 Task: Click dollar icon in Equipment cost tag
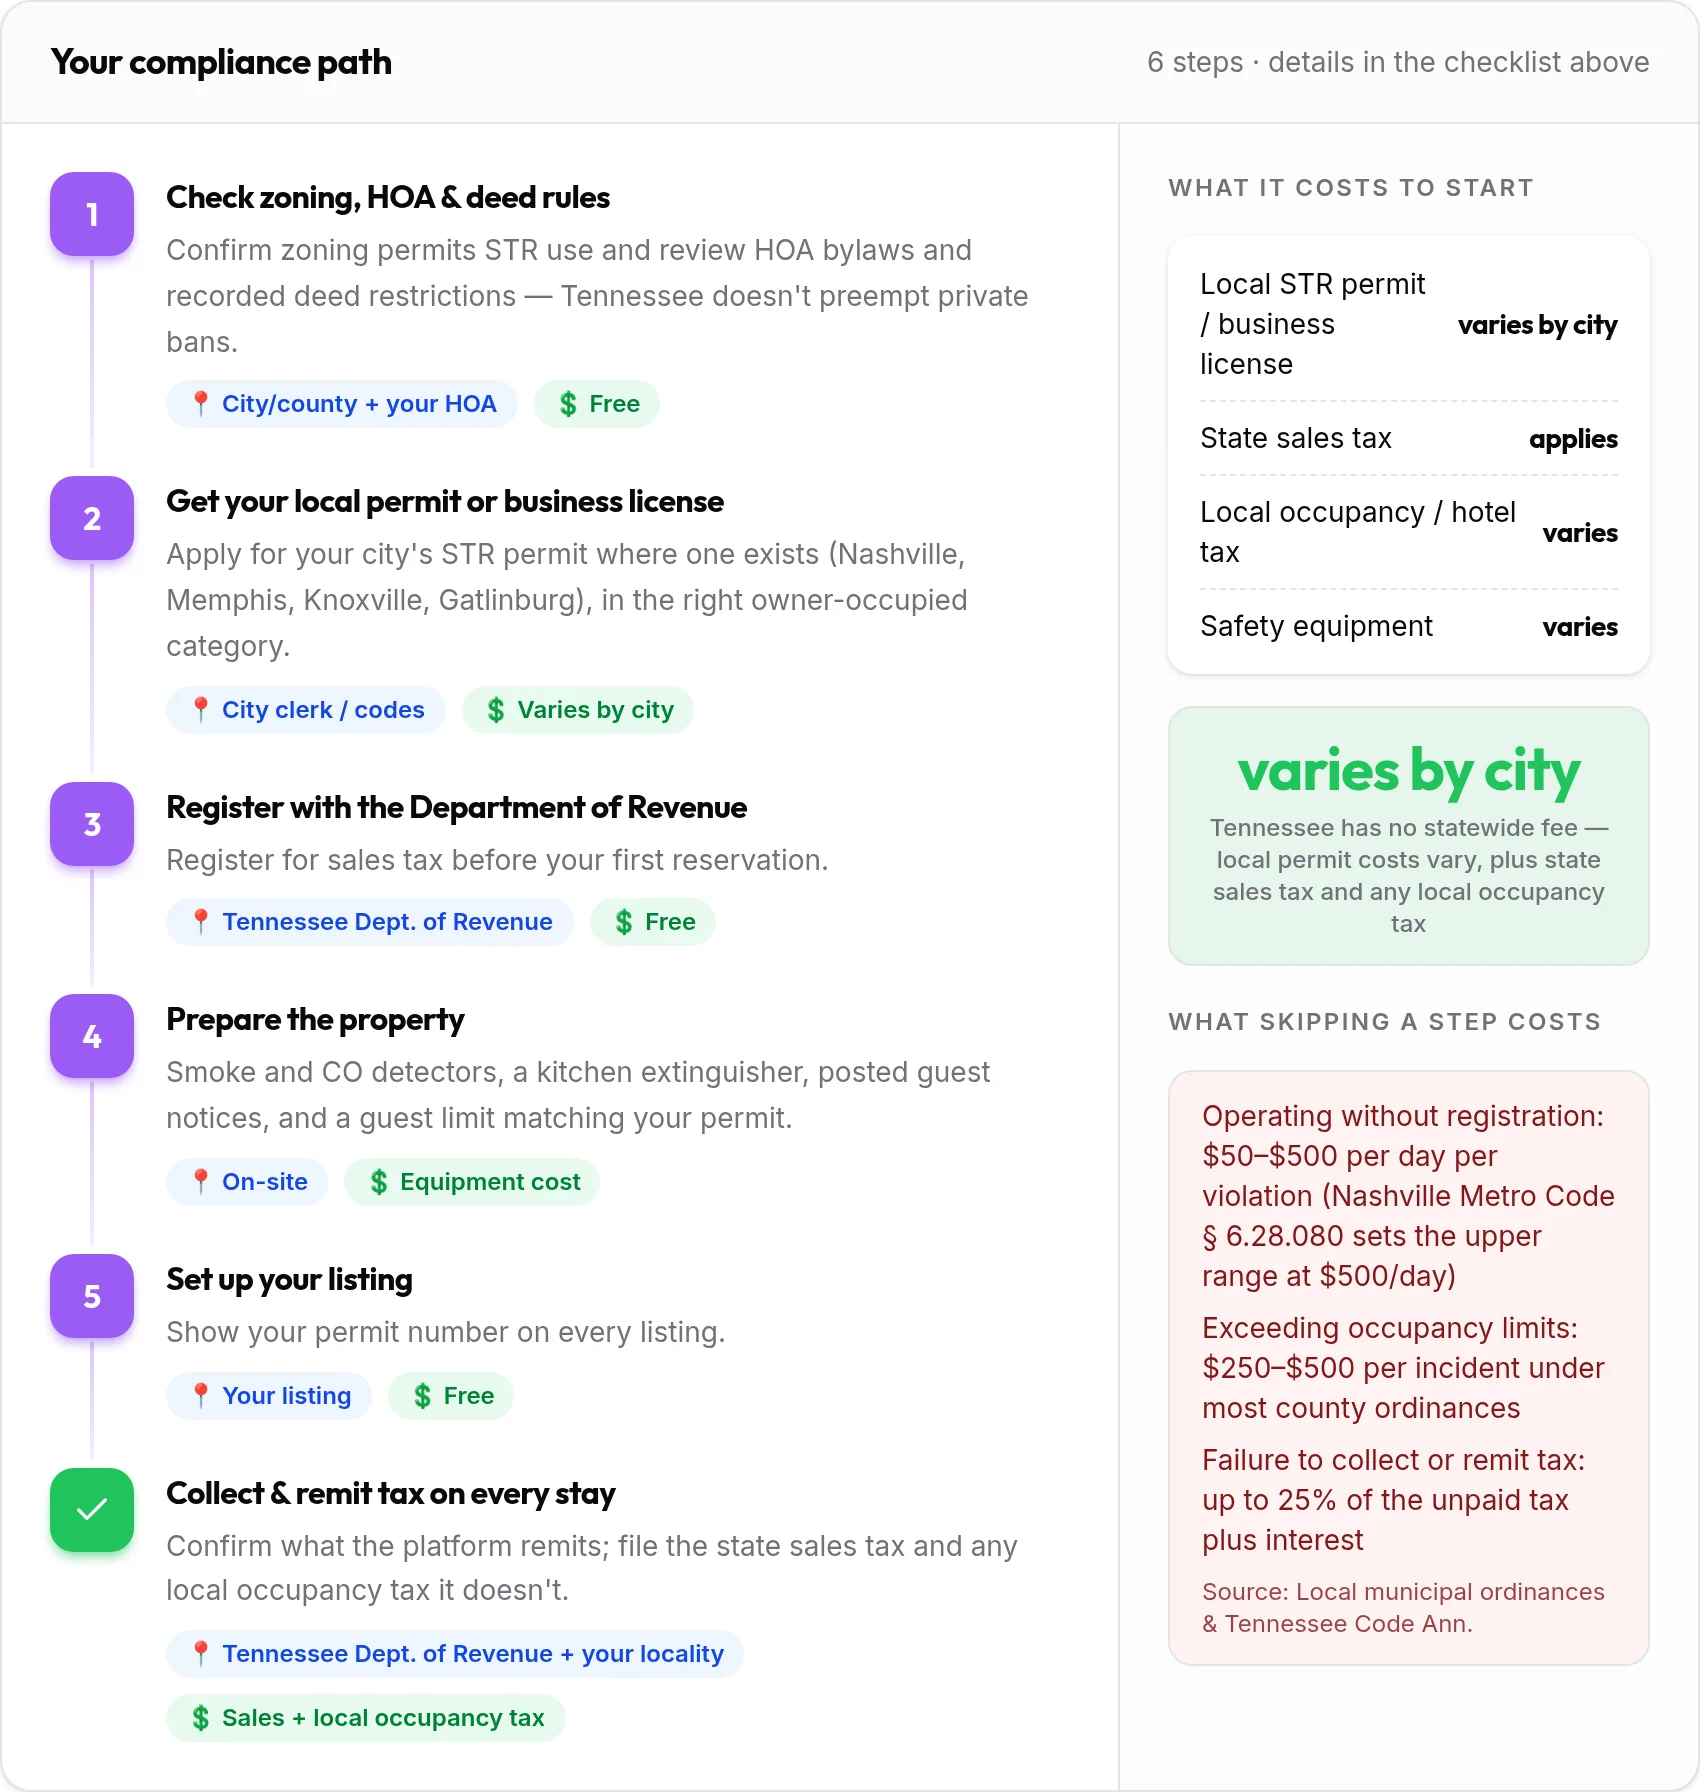click(378, 1182)
